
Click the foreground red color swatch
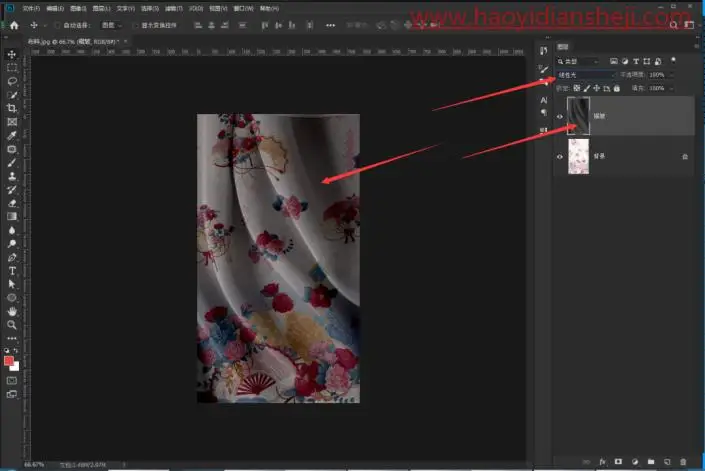(9, 360)
